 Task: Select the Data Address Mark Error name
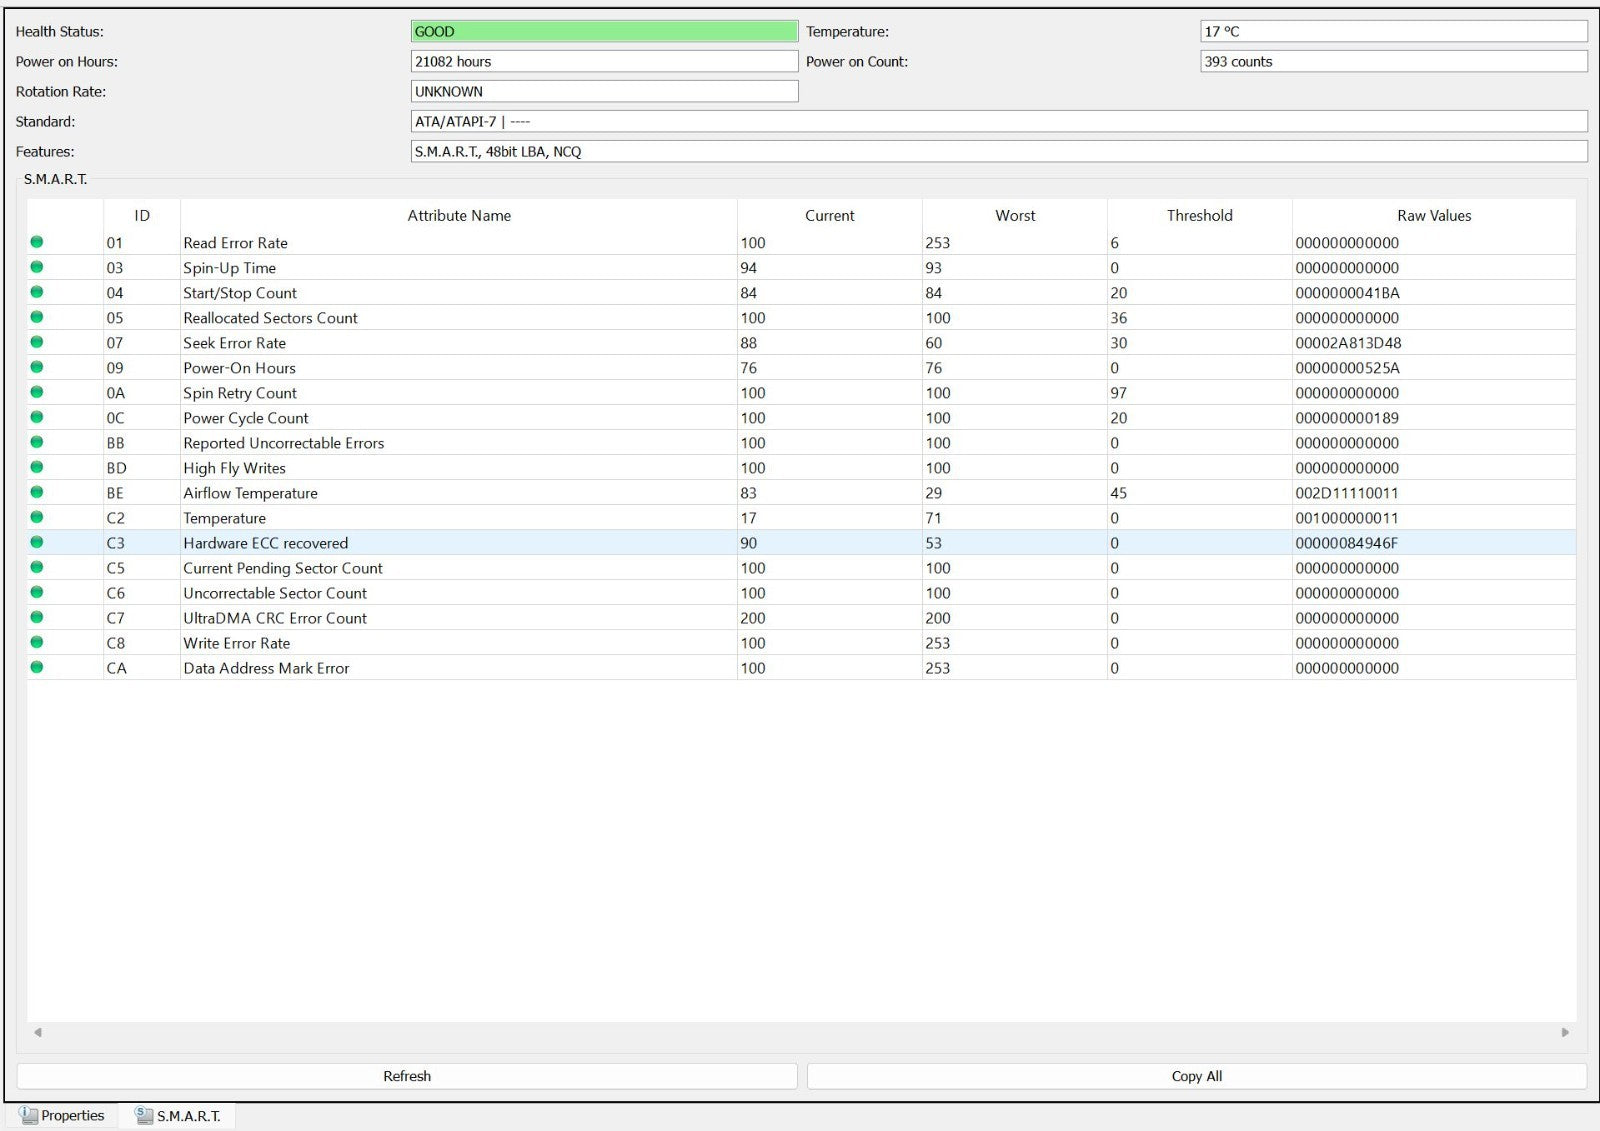point(266,668)
